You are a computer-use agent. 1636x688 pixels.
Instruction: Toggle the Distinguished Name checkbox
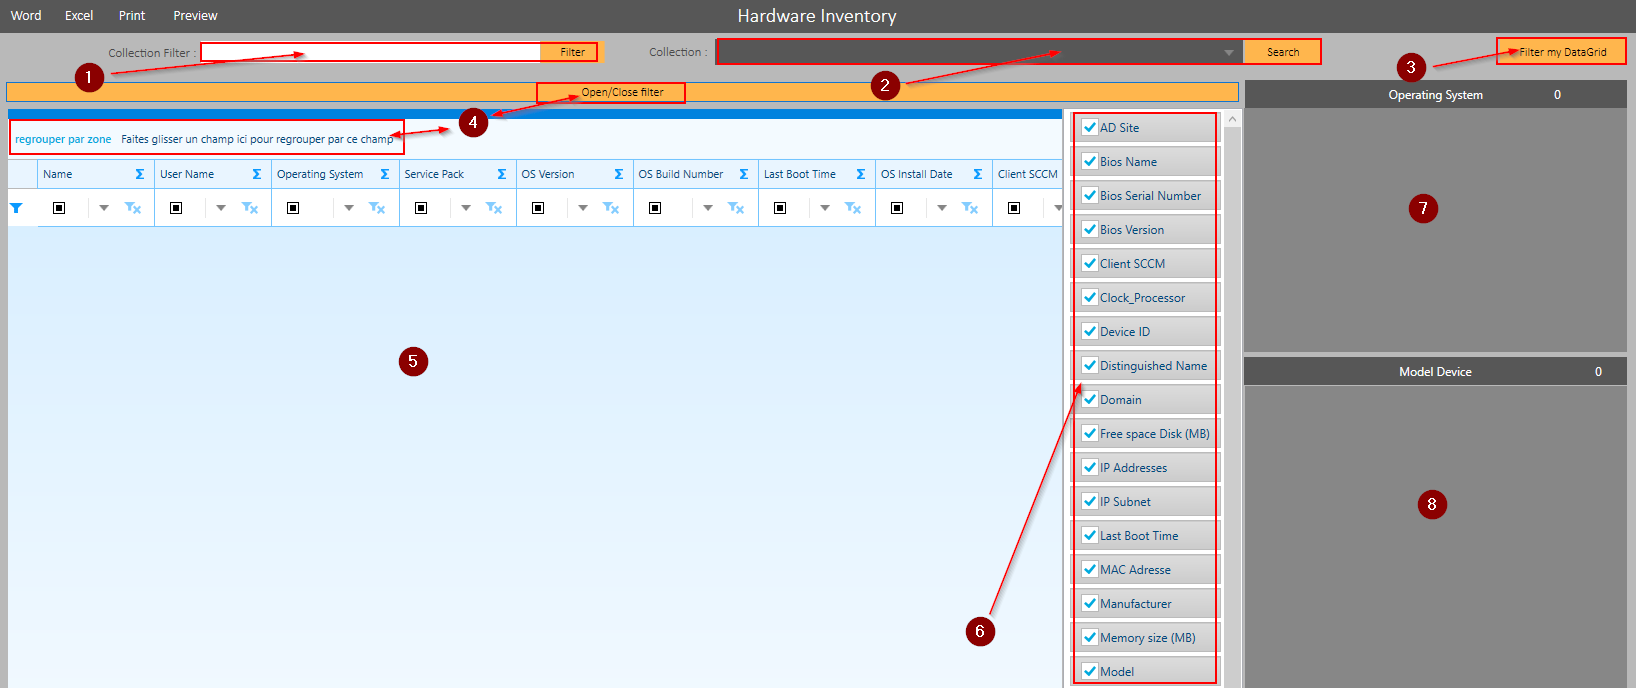click(1090, 365)
